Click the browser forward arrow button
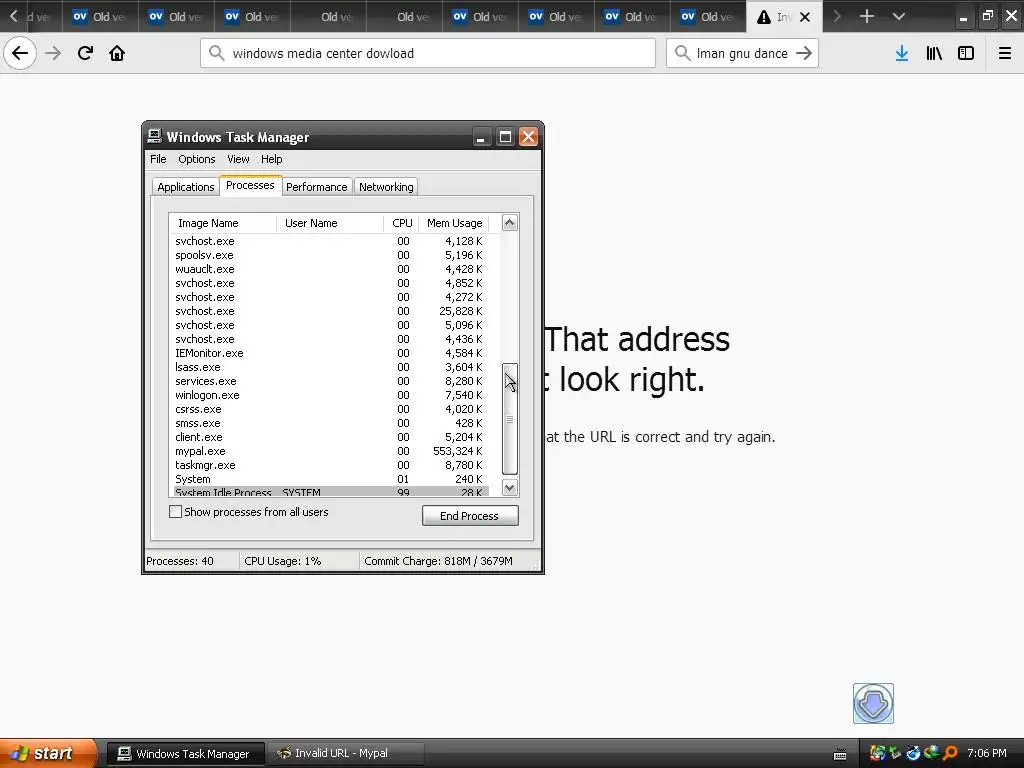 tap(53, 54)
